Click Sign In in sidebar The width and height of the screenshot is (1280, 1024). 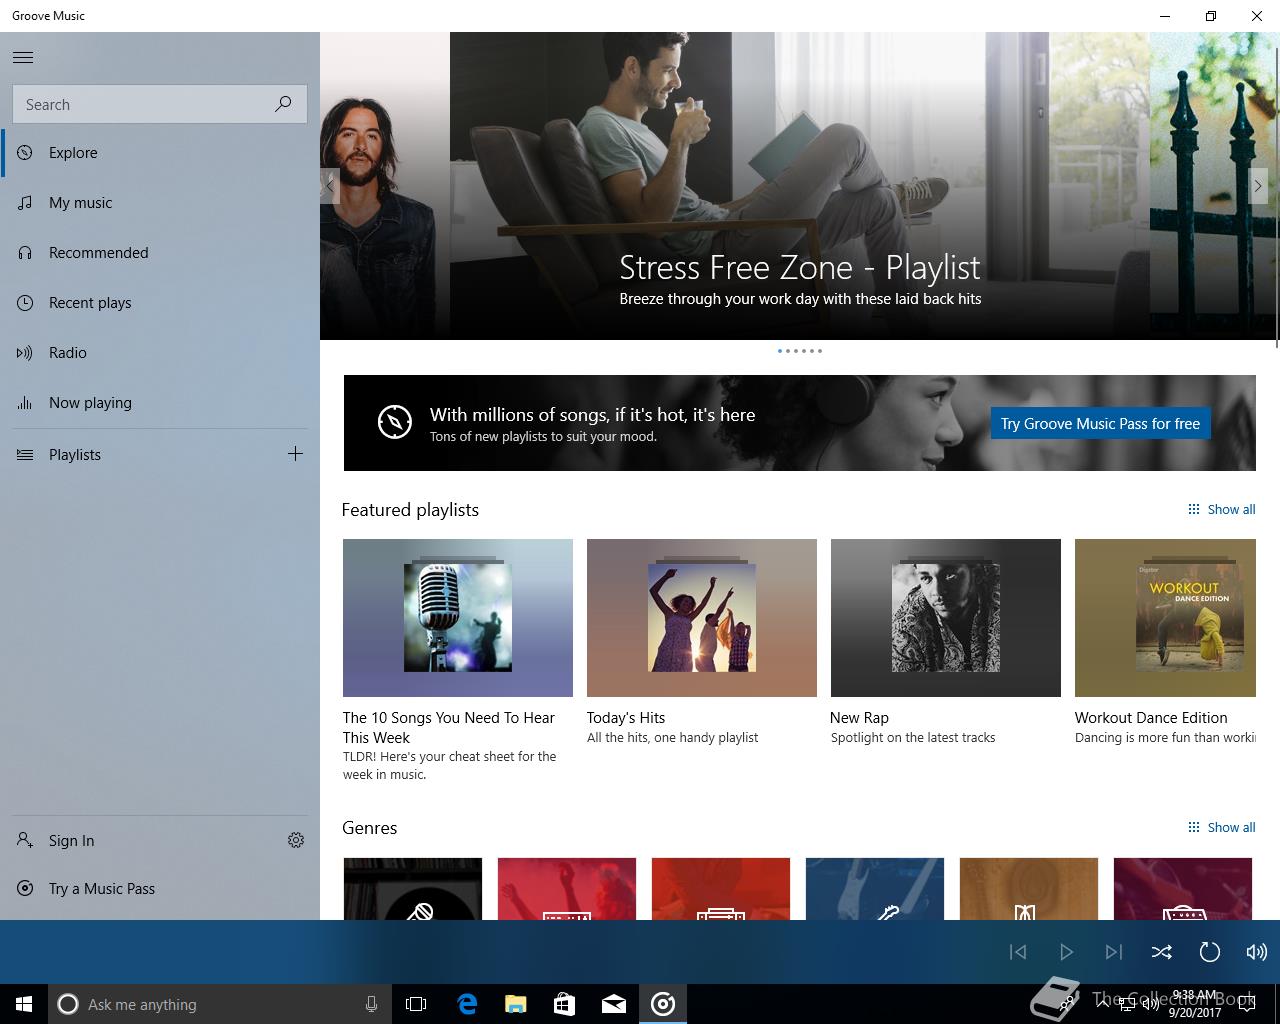tap(136, 841)
